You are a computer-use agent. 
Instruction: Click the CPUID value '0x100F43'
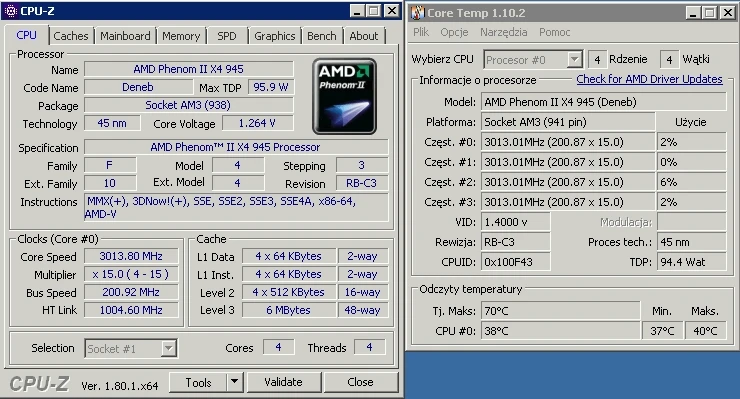point(515,262)
